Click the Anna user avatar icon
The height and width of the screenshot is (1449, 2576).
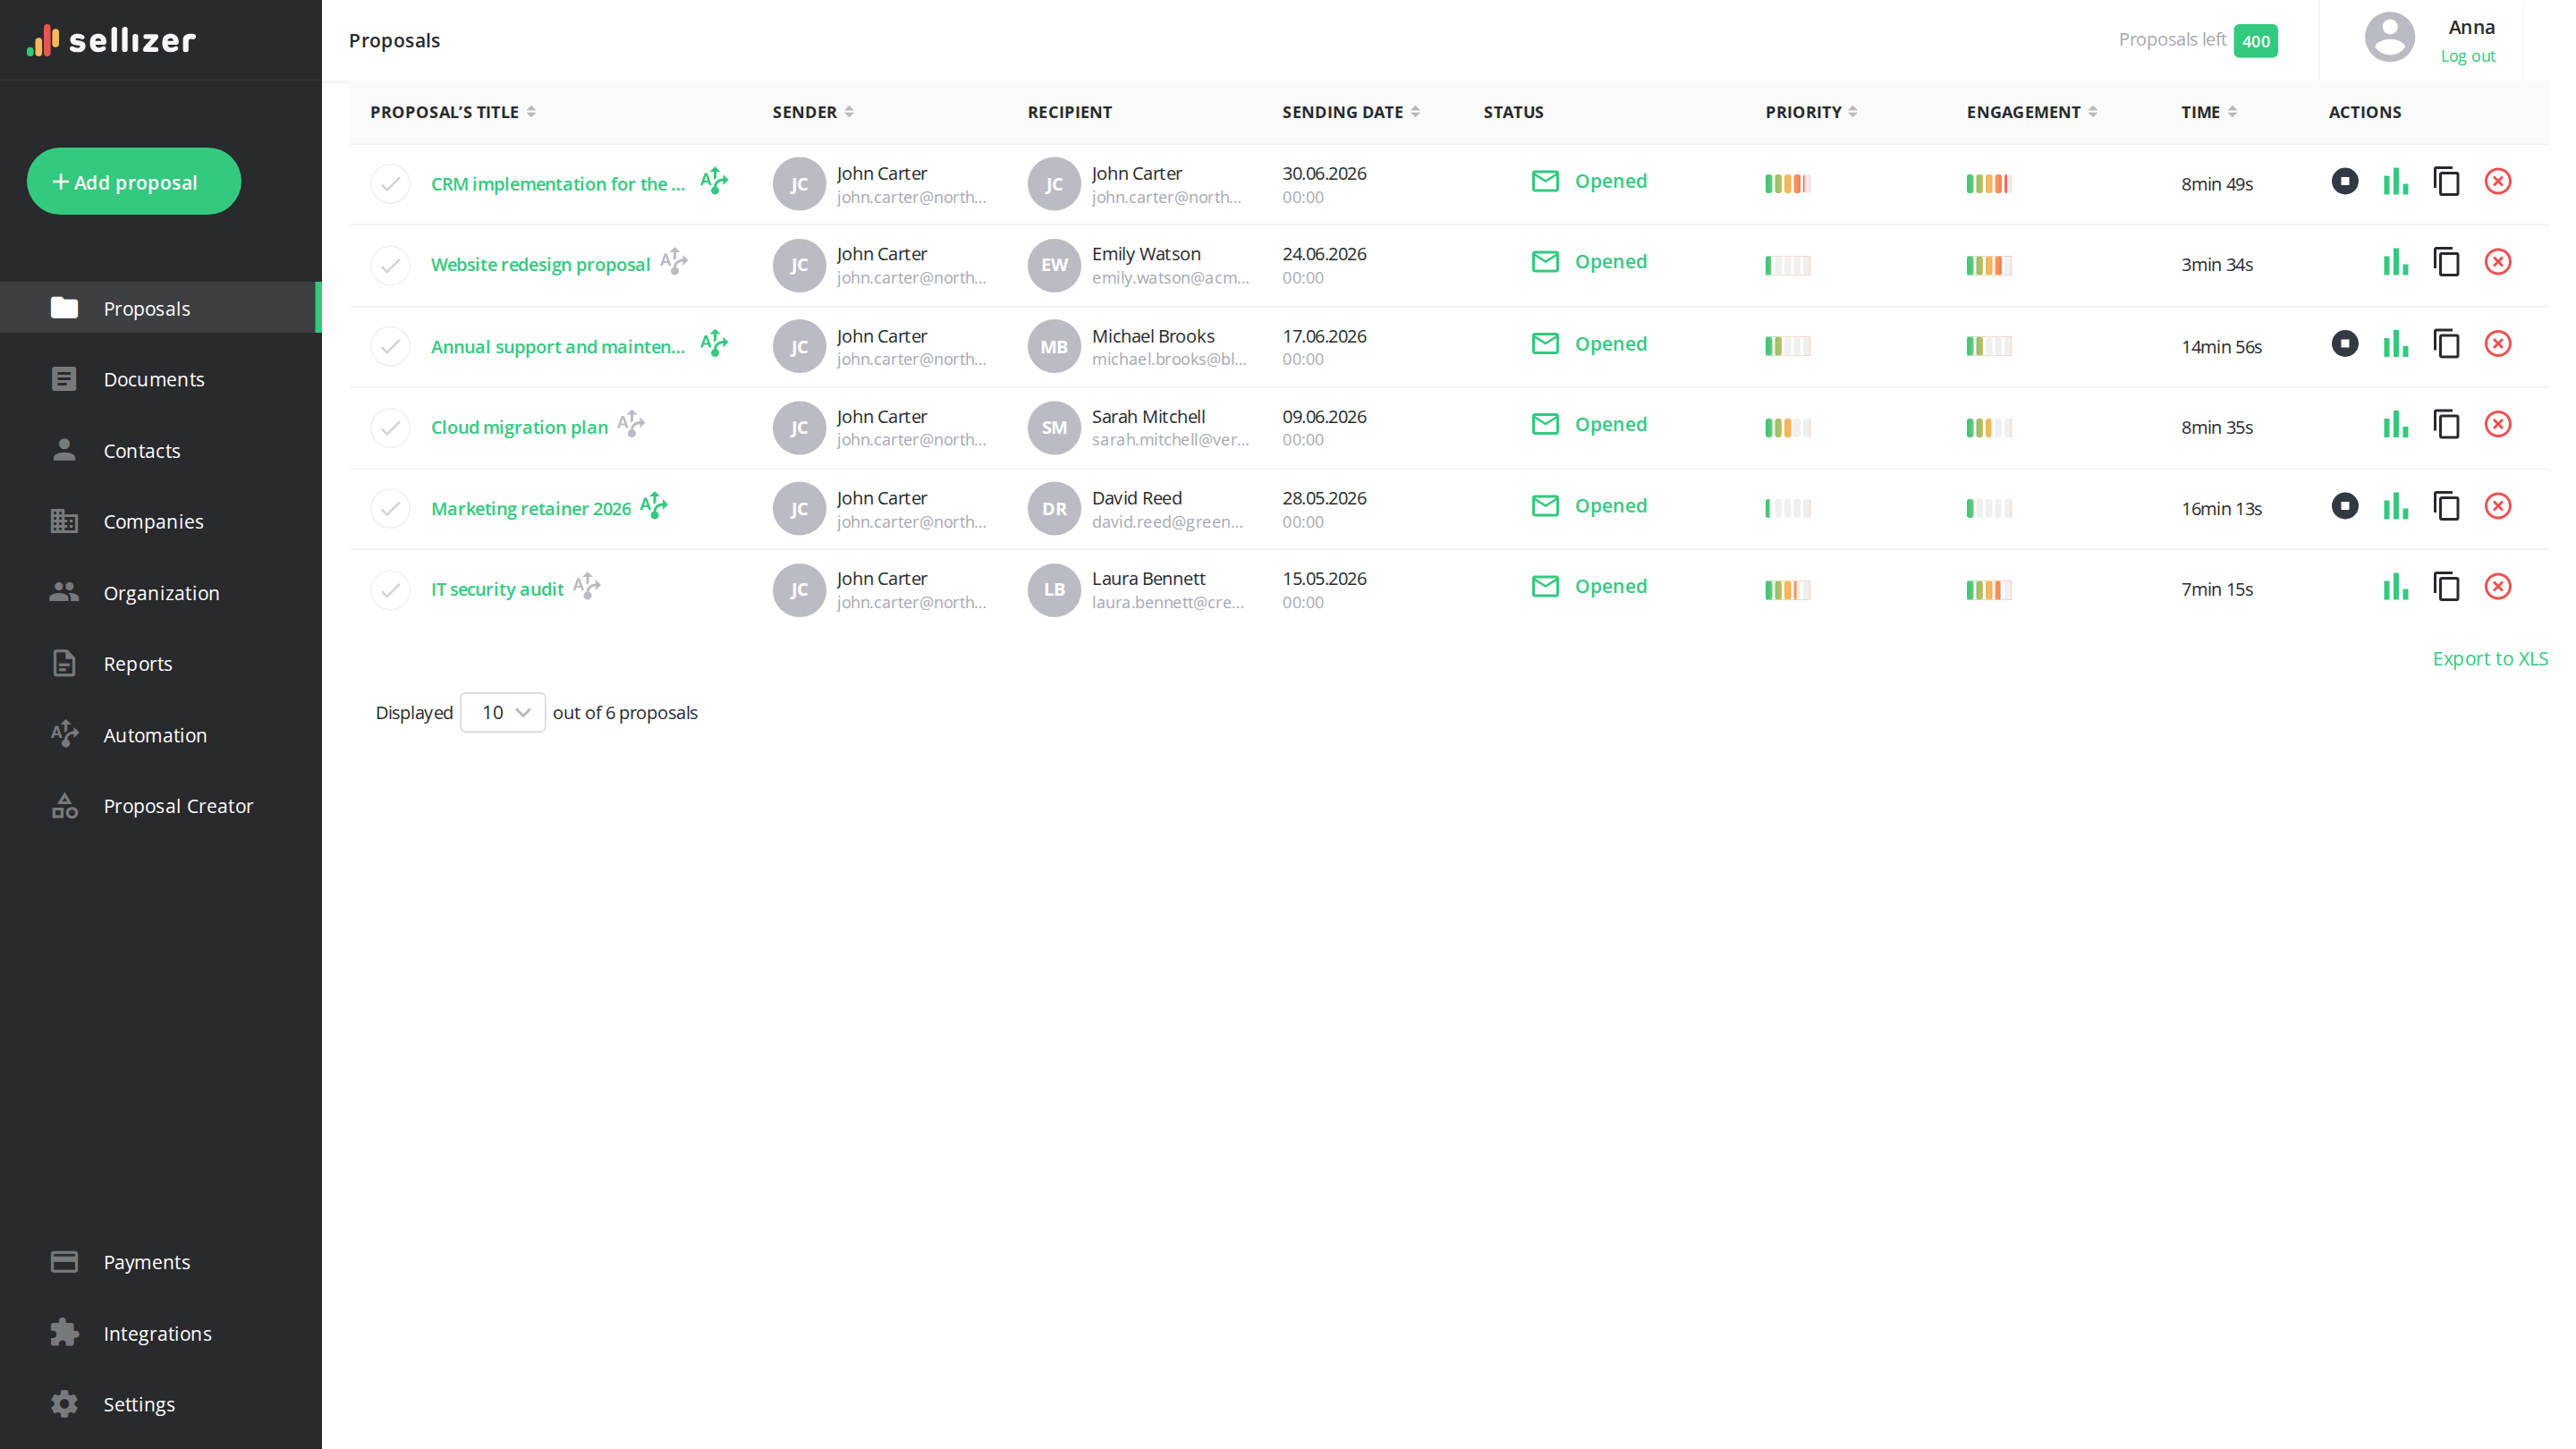coord(2389,38)
